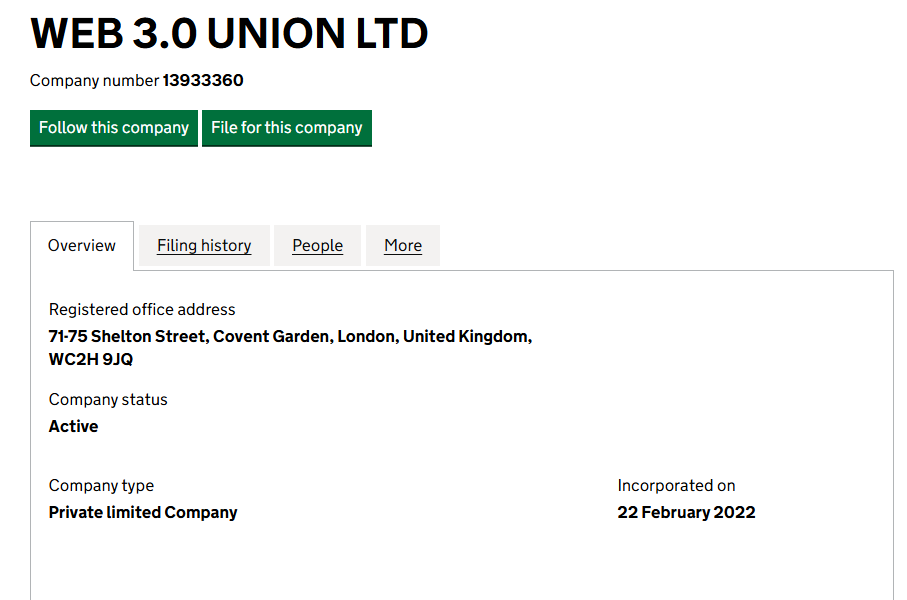The height and width of the screenshot is (600, 907).
Task: Click the 22 February 2022 date
Action: 686,513
